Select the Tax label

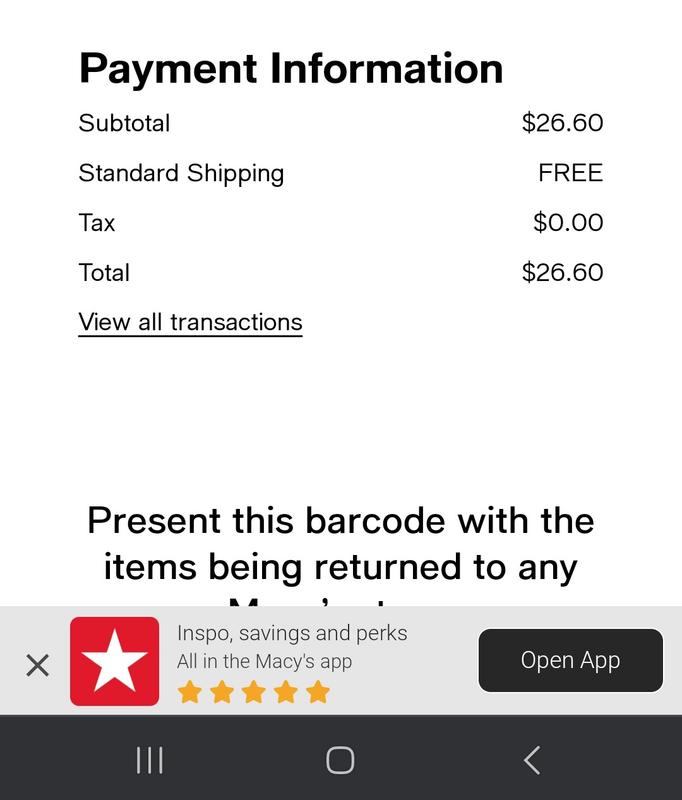click(x=97, y=223)
